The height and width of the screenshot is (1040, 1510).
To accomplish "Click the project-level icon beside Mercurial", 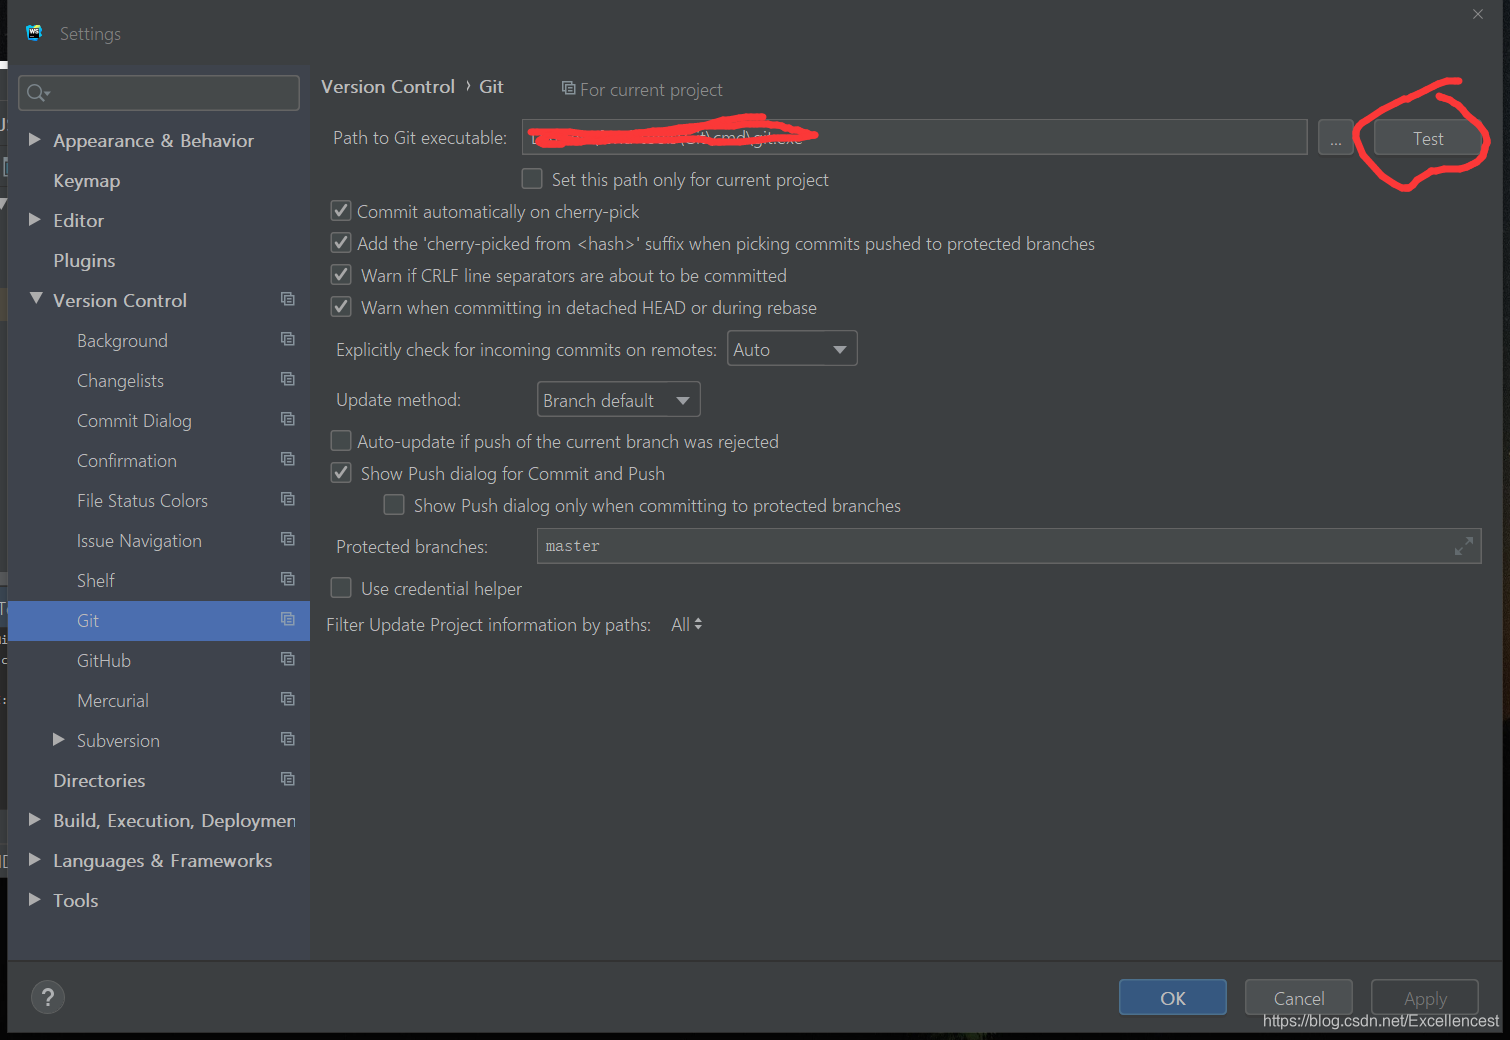I will 288,699.
